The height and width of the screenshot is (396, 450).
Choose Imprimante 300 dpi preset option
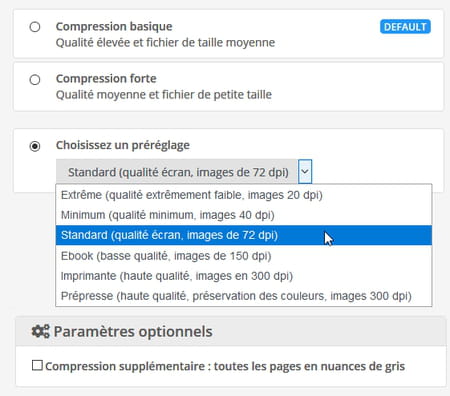(244, 276)
